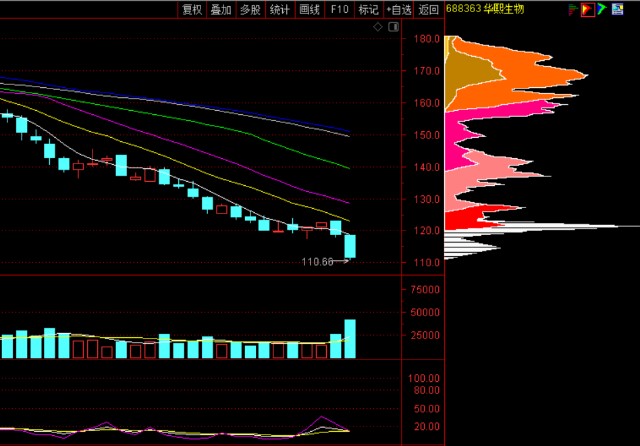
Task: Click the 110.66 low price label
Action: 318,262
